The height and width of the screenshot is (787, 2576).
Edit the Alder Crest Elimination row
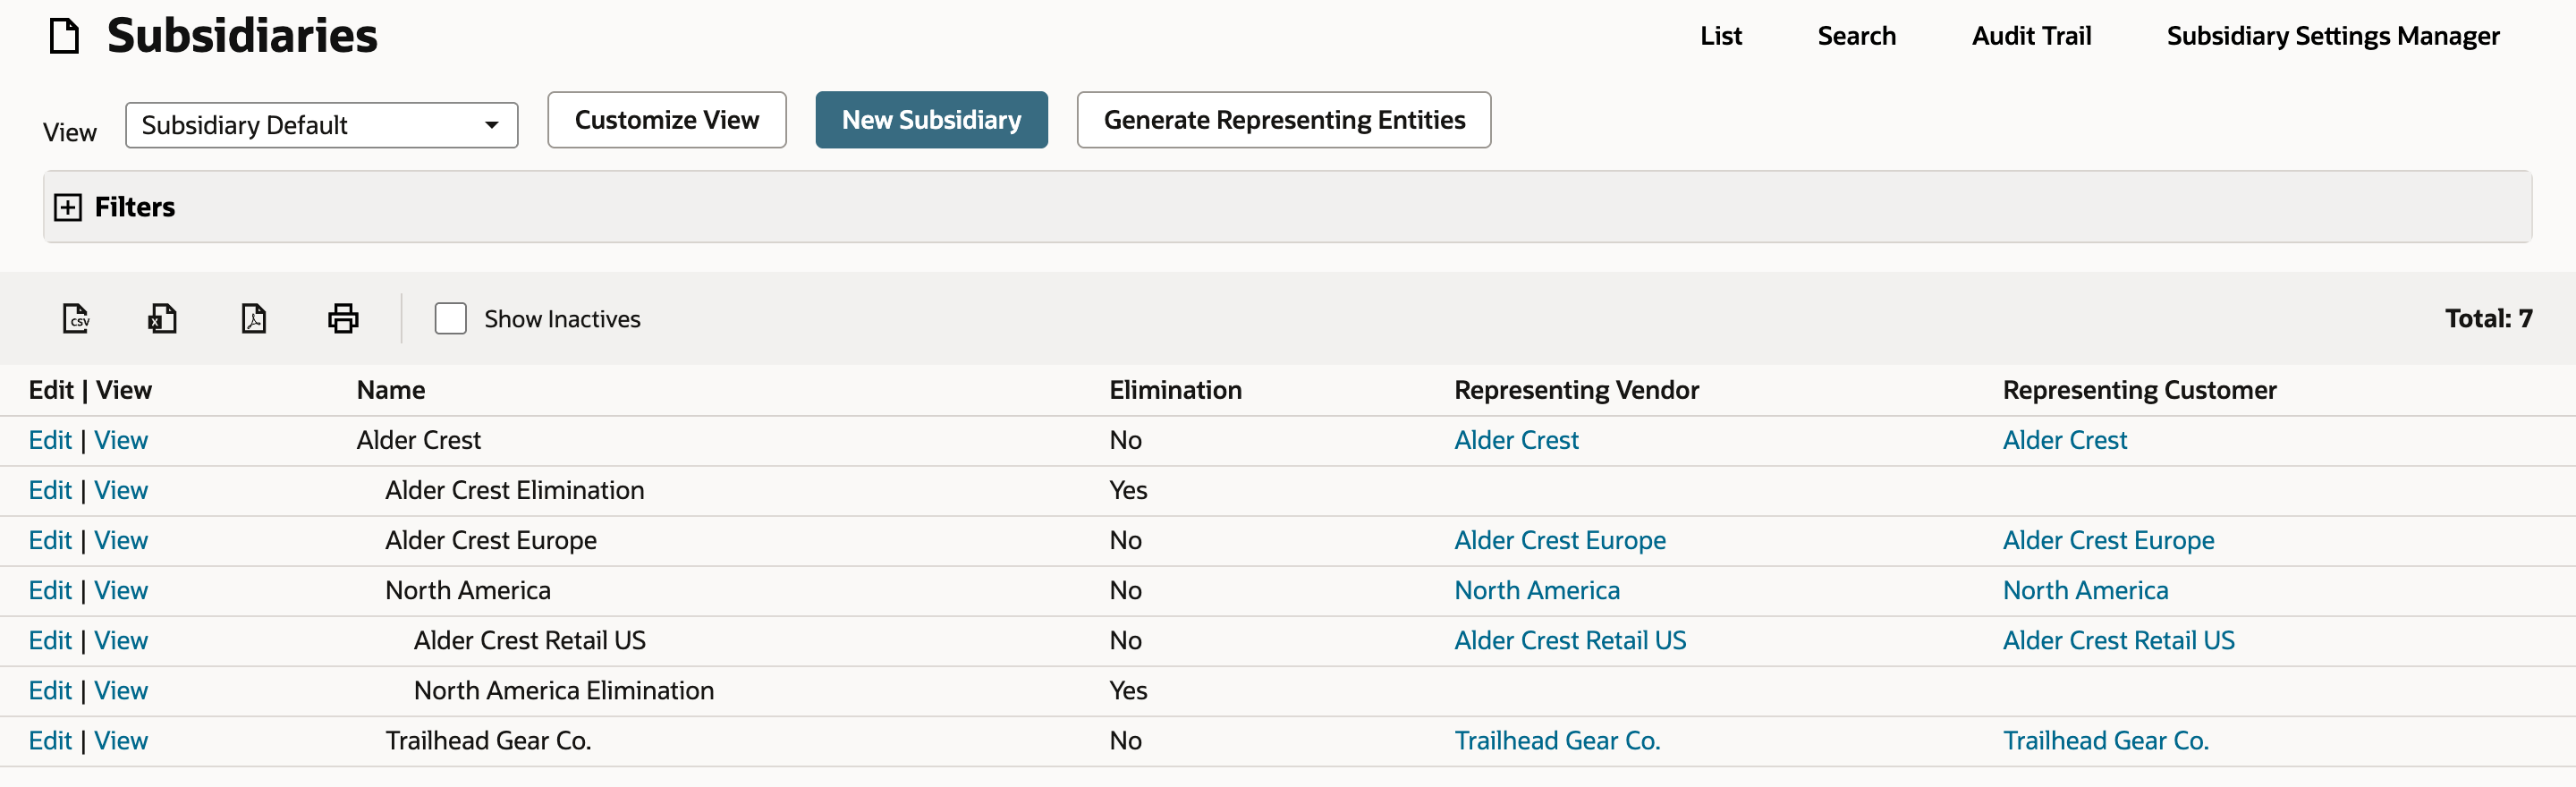pyautogui.click(x=50, y=490)
